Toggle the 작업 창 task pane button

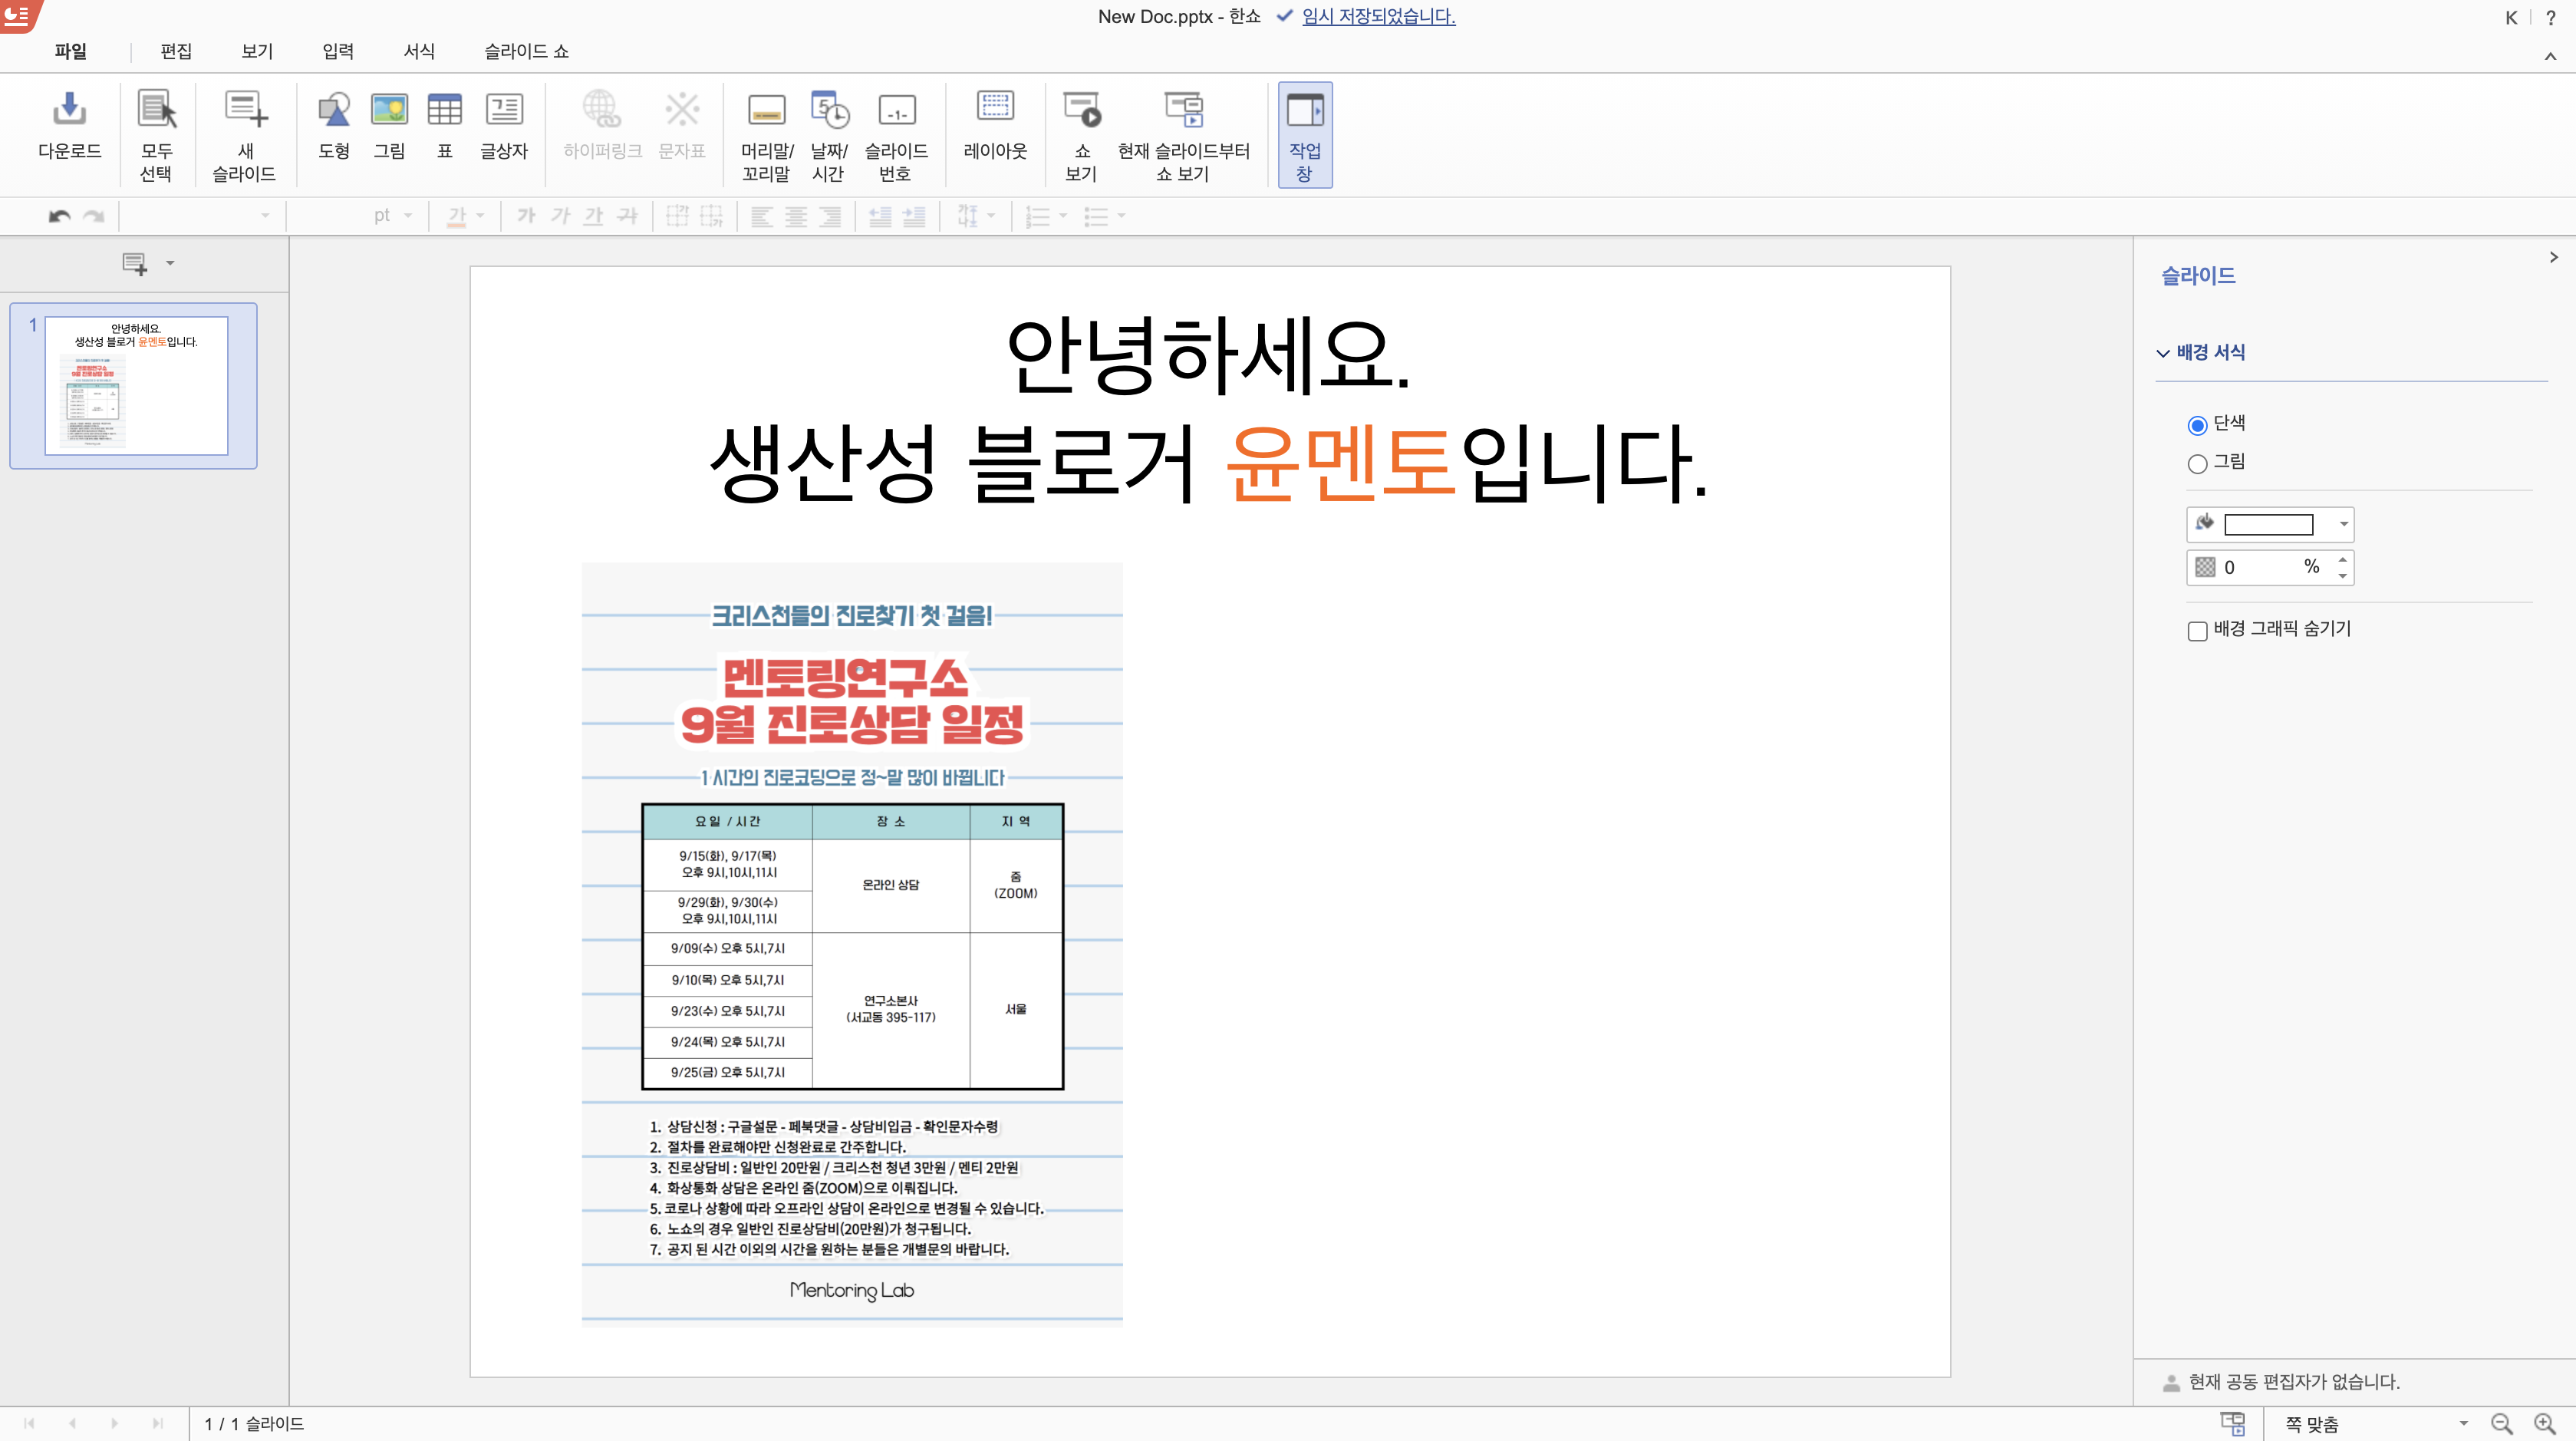1305,133
